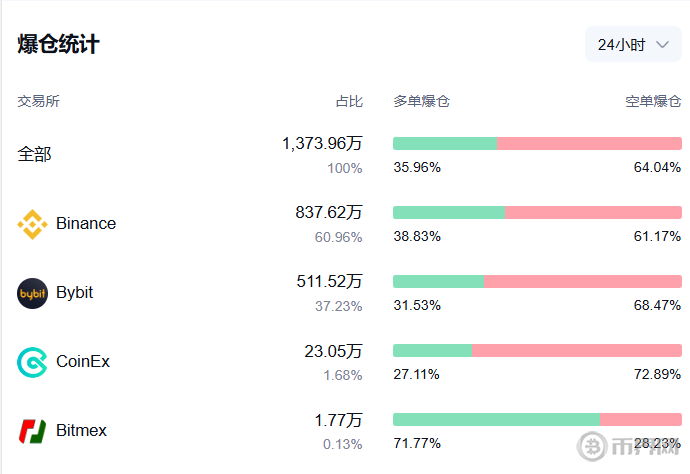
Task: Sort by the 占比 column header
Action: point(349,102)
